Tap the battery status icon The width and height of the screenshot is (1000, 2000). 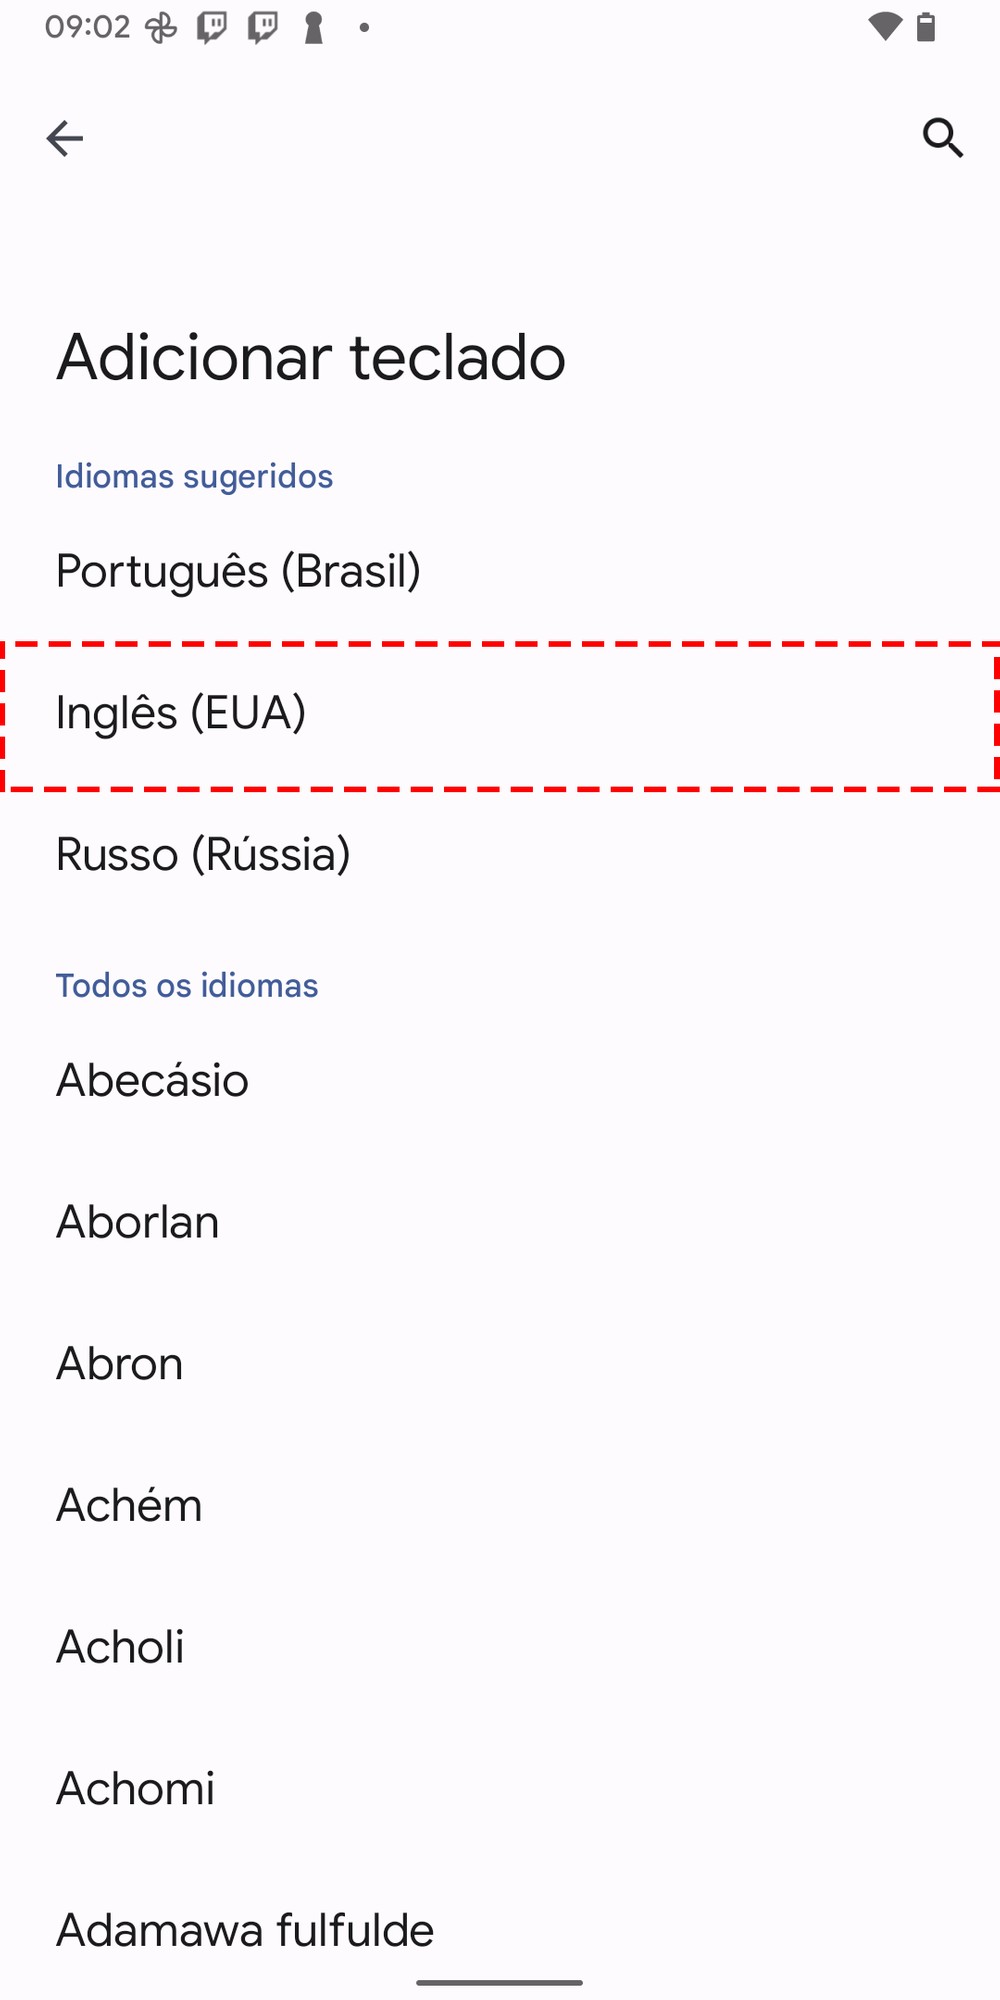927,27
